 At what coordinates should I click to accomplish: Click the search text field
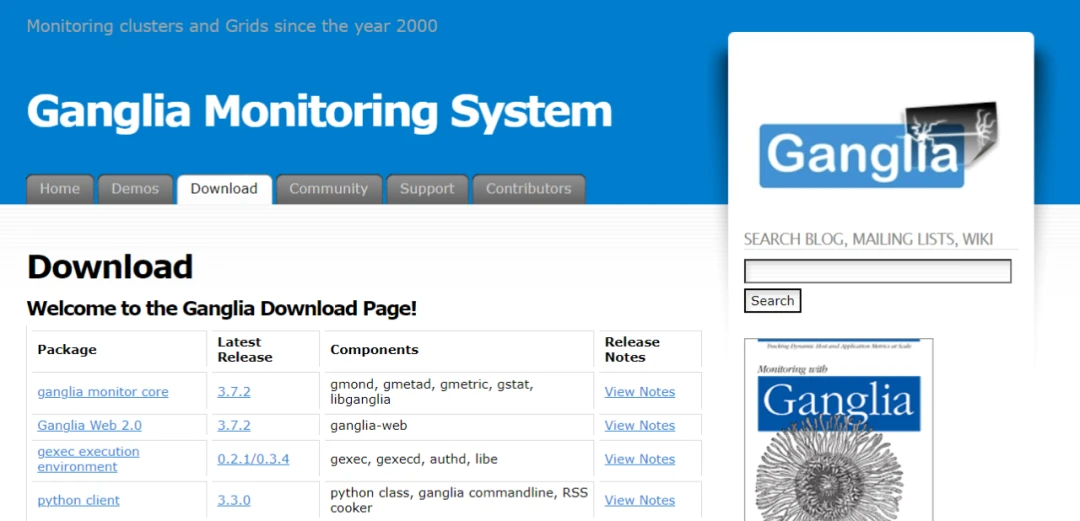click(x=878, y=271)
